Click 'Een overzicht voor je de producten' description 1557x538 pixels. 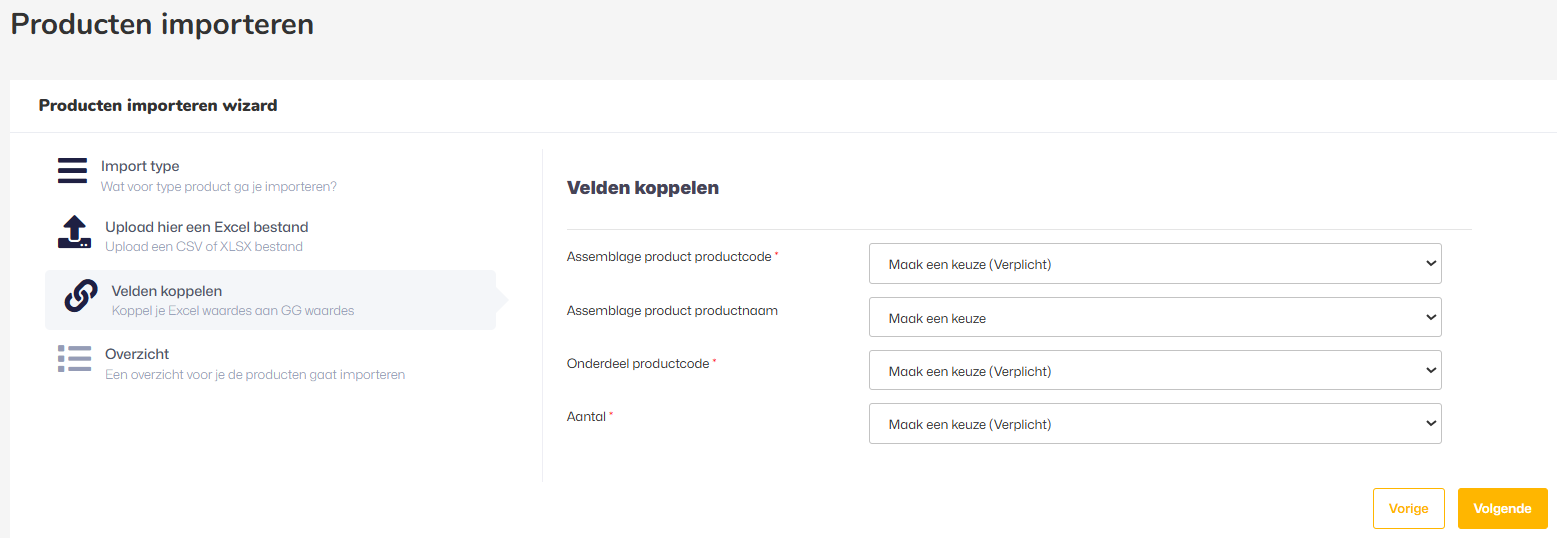coord(255,374)
